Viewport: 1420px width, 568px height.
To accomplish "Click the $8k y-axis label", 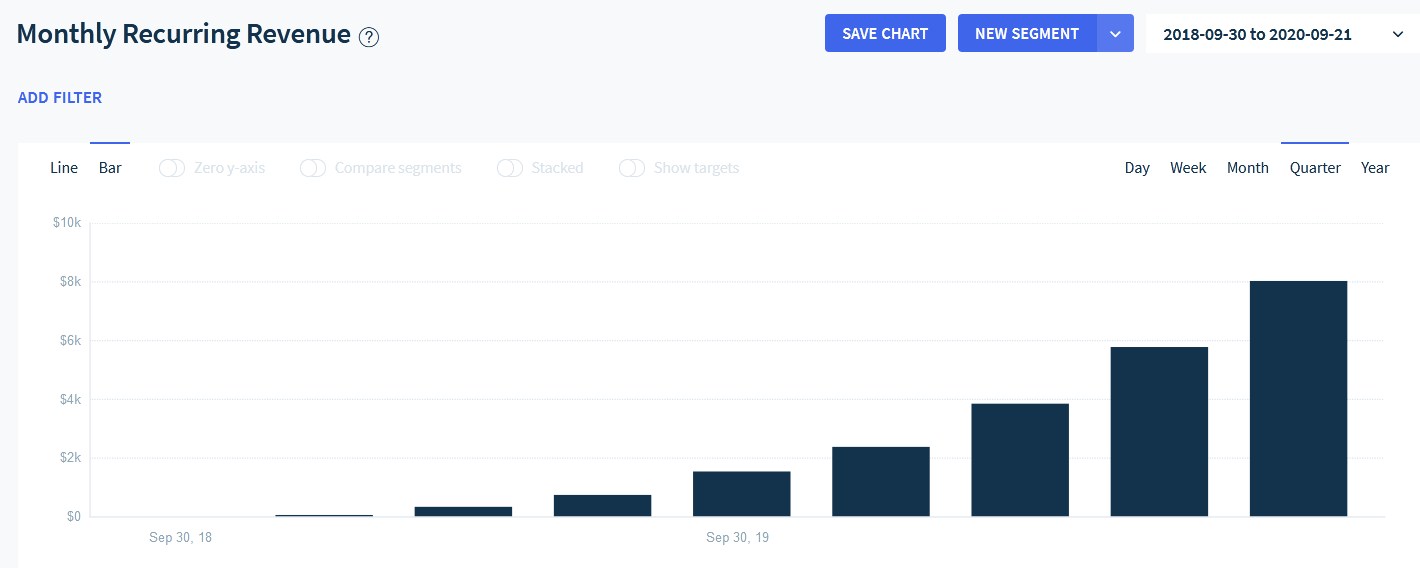I will pyautogui.click(x=70, y=282).
